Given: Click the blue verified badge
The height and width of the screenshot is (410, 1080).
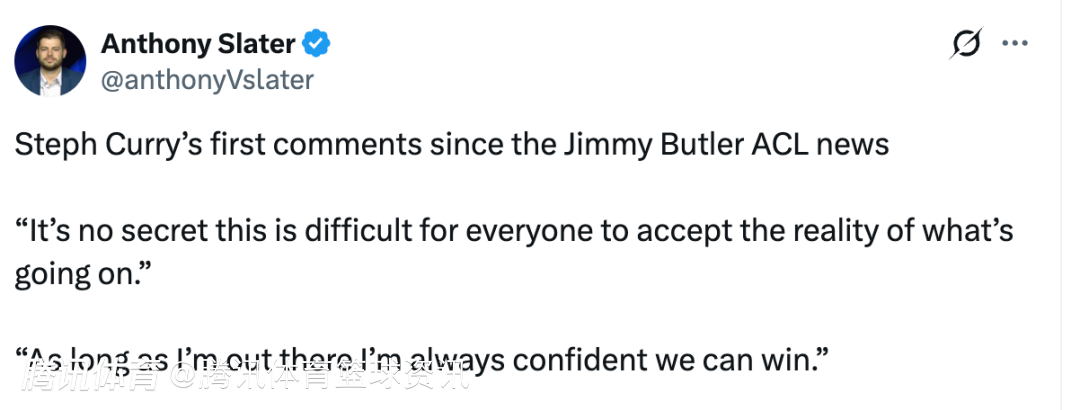Looking at the screenshot, I should [318, 44].
